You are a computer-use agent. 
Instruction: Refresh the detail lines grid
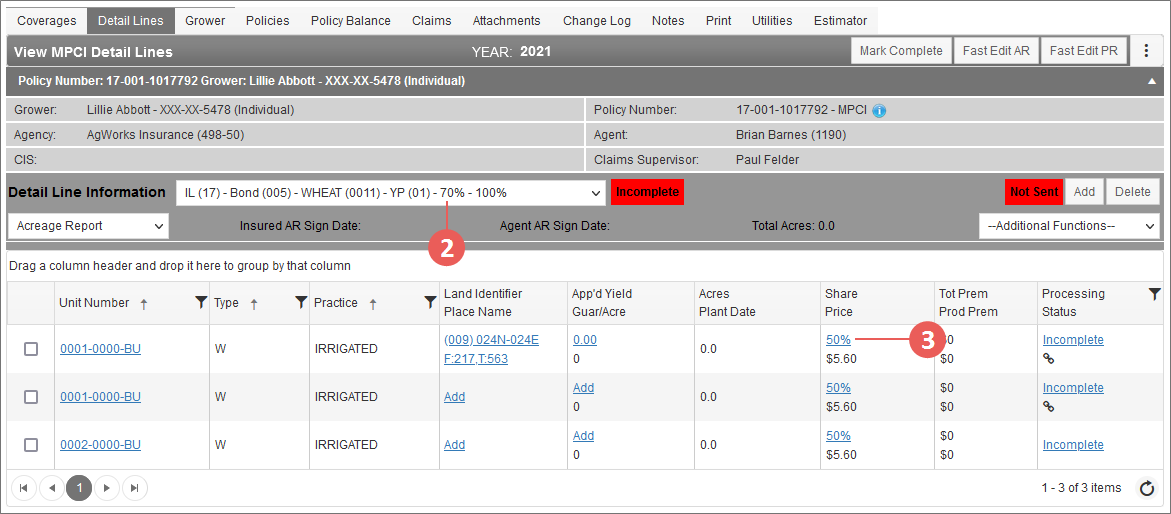pyautogui.click(x=1146, y=489)
